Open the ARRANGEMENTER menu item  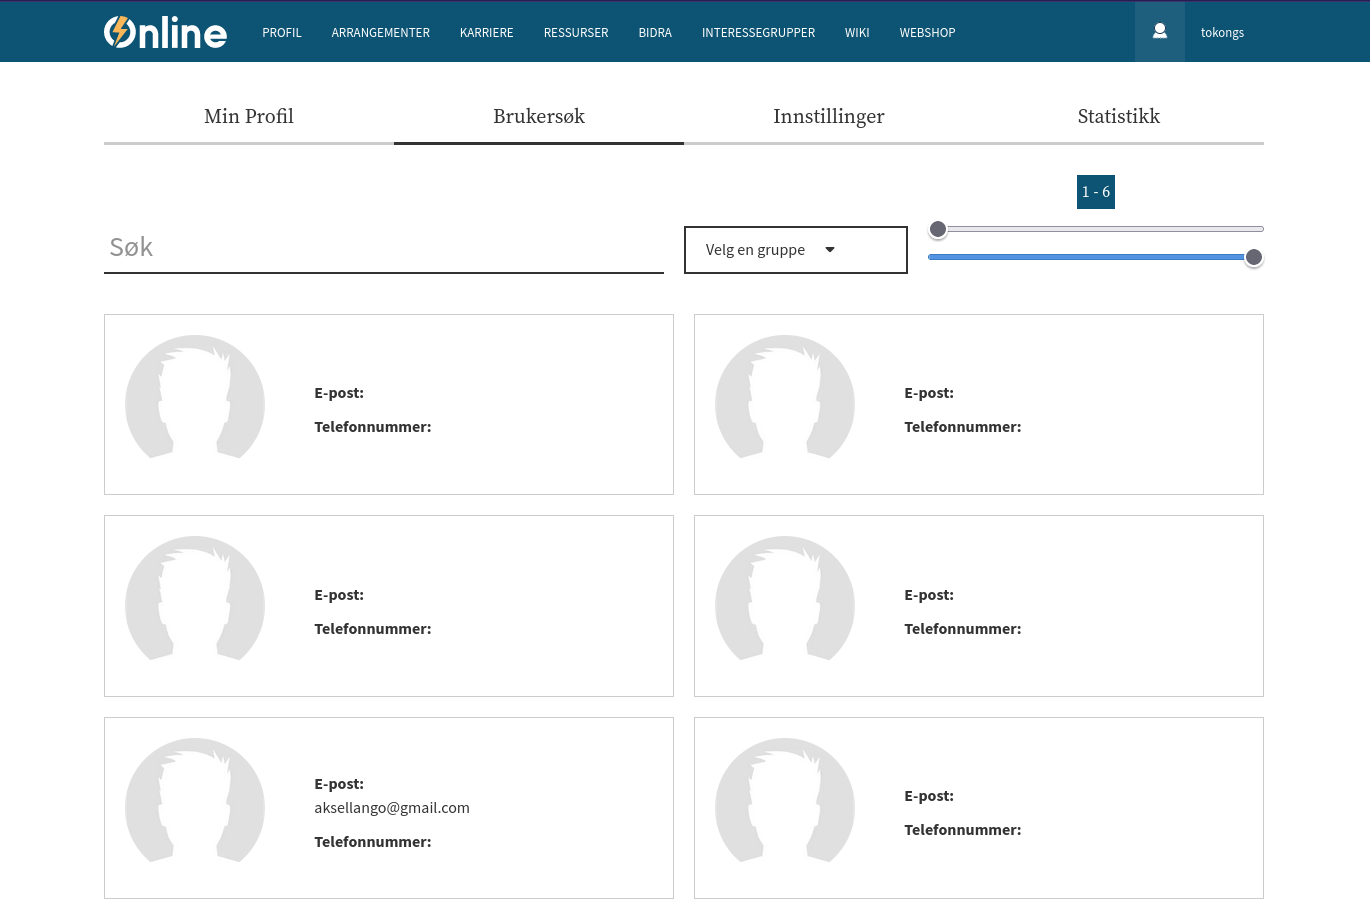coord(380,32)
